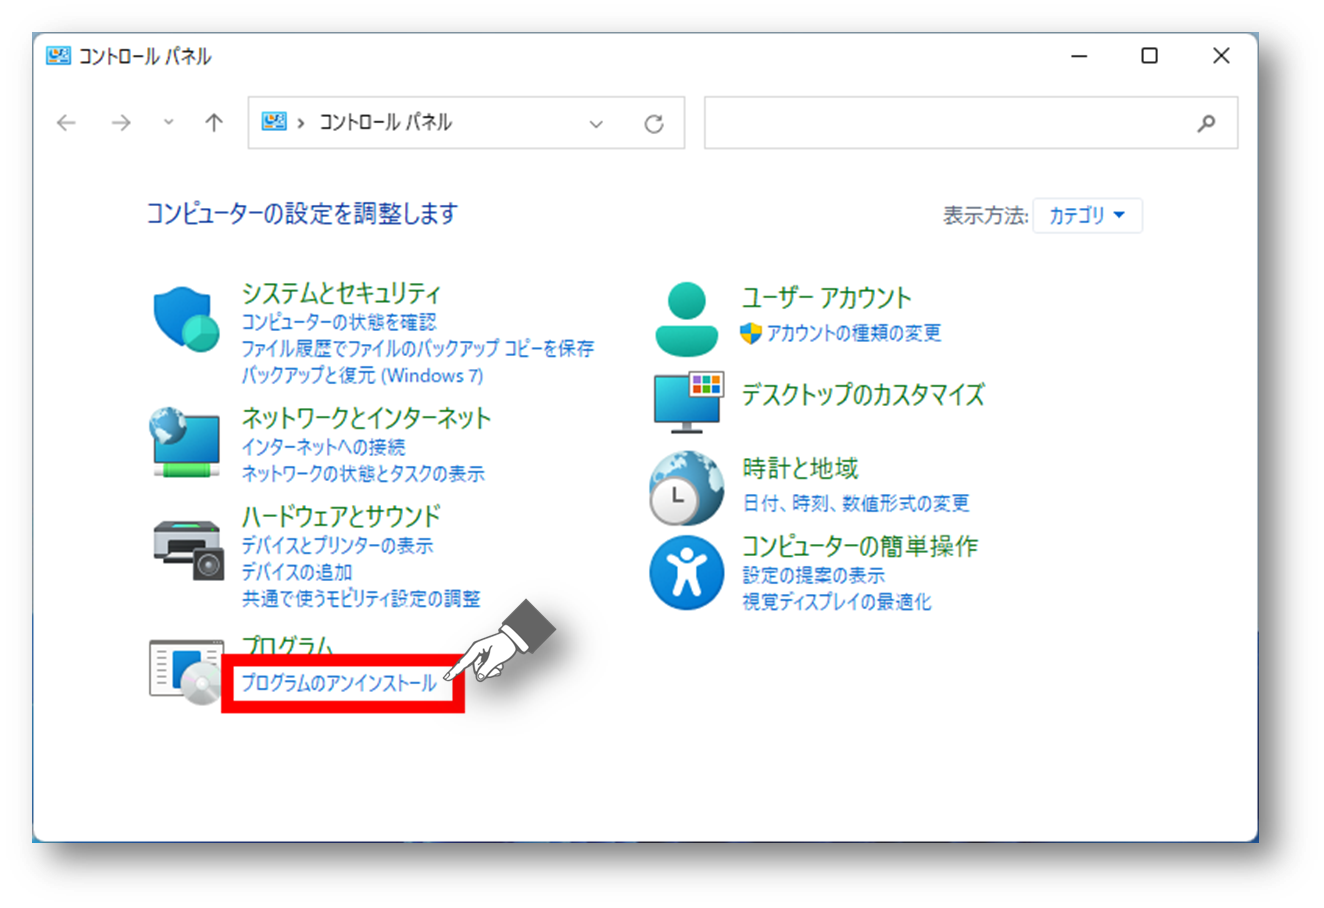
Task: Open ファイル履歴でファイルのバックアップ コピーを保存 link
Action: point(417,348)
